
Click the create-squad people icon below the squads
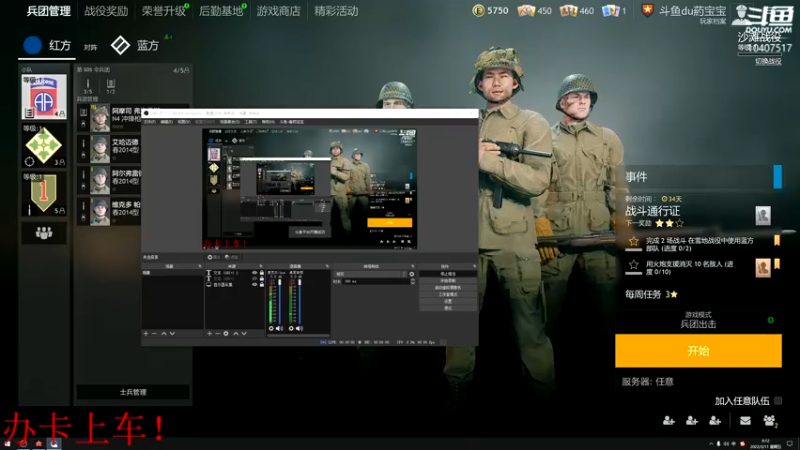tap(44, 233)
